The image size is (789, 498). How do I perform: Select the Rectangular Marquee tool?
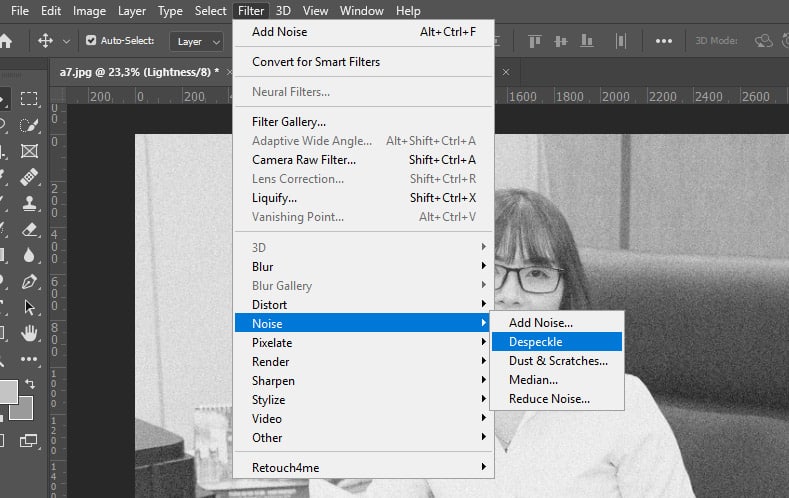[29, 98]
